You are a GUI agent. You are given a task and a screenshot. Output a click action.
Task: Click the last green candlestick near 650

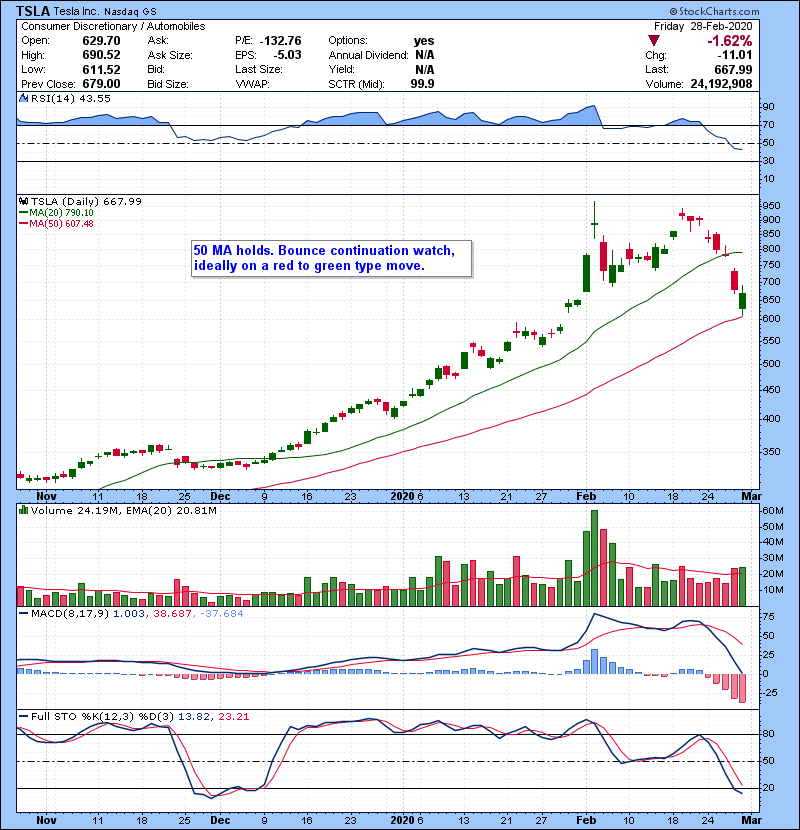(x=743, y=301)
